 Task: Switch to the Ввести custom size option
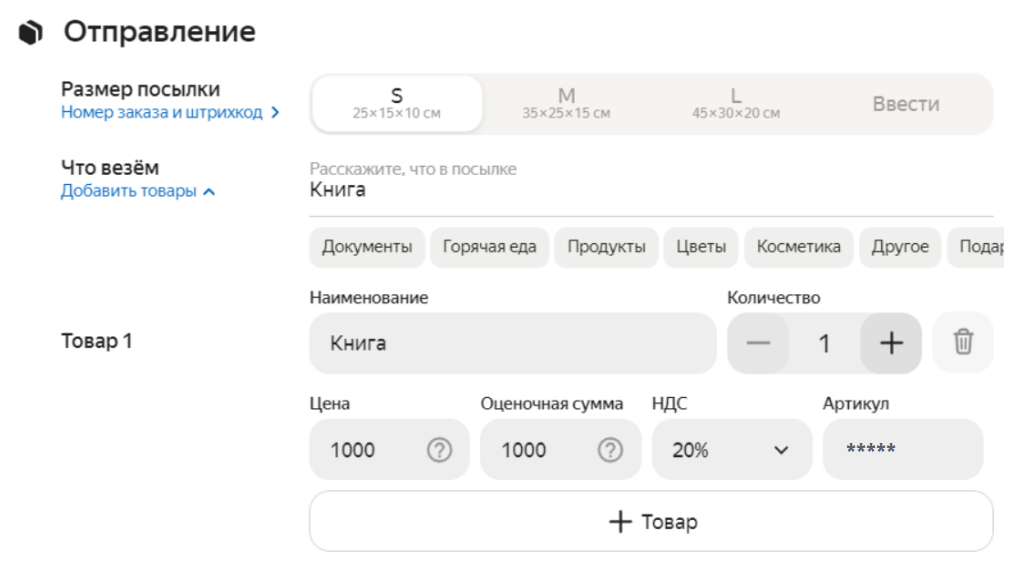tap(905, 104)
